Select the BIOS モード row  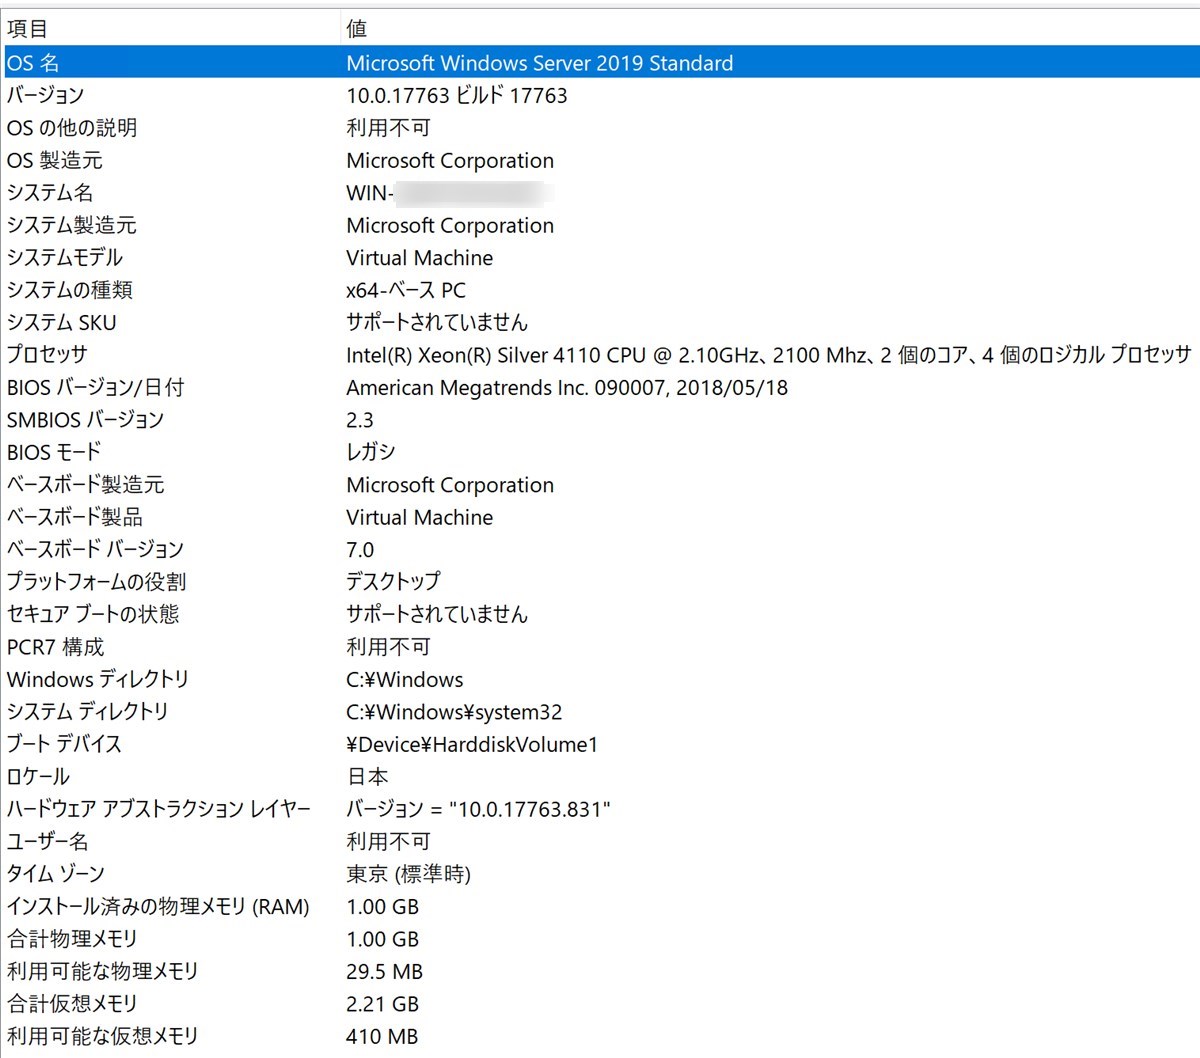click(x=600, y=452)
